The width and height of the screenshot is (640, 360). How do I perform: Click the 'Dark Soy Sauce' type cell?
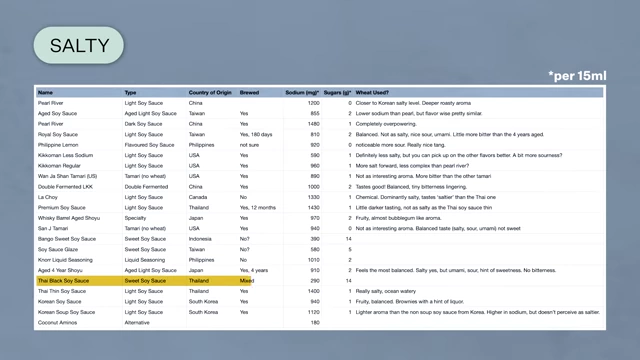click(x=143, y=124)
